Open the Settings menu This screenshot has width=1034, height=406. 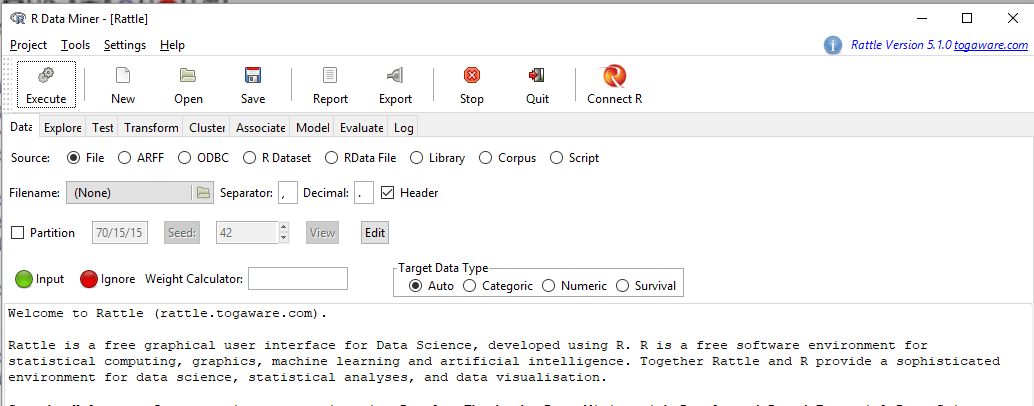click(125, 45)
